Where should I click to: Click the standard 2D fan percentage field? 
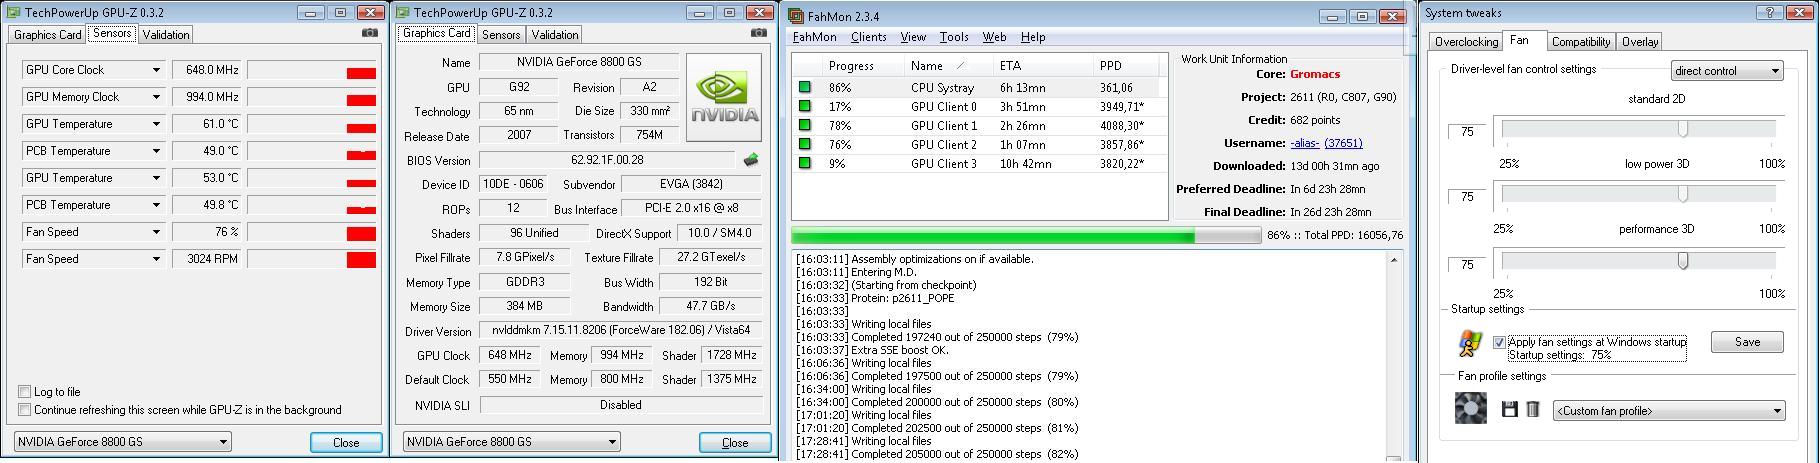point(1467,132)
